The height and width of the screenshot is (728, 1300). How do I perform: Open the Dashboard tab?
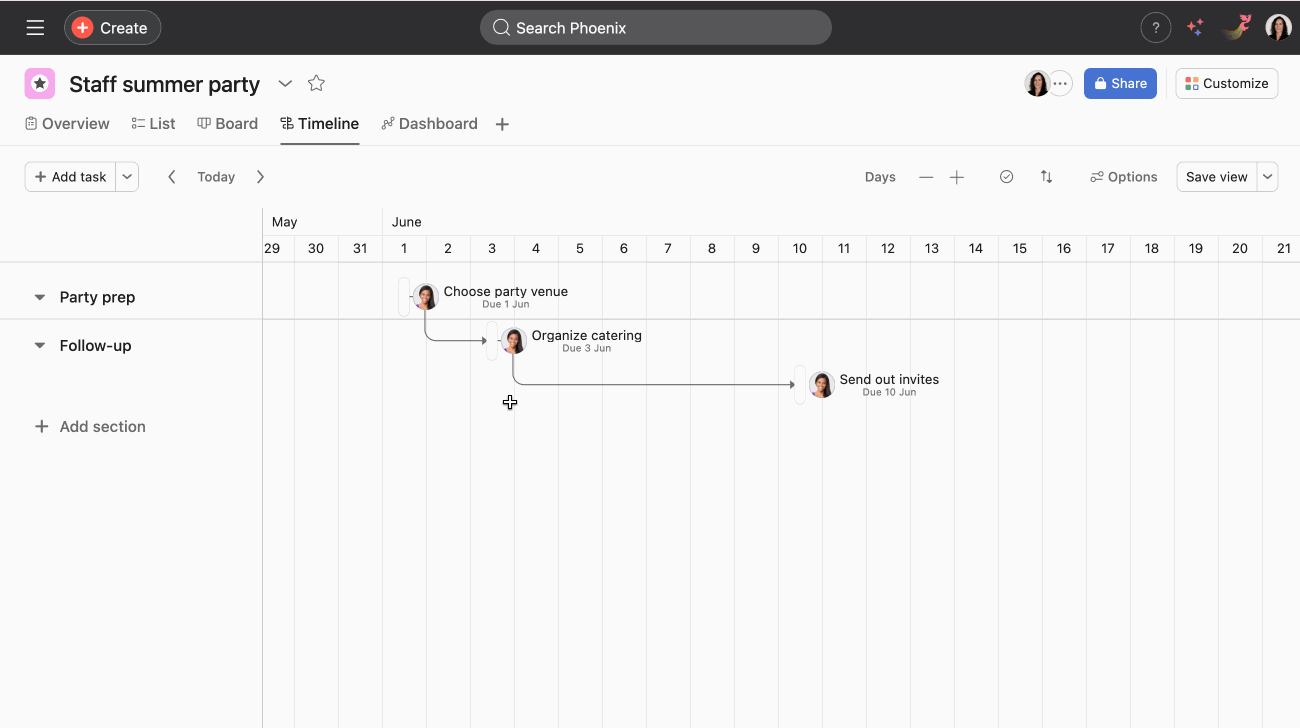click(x=430, y=123)
